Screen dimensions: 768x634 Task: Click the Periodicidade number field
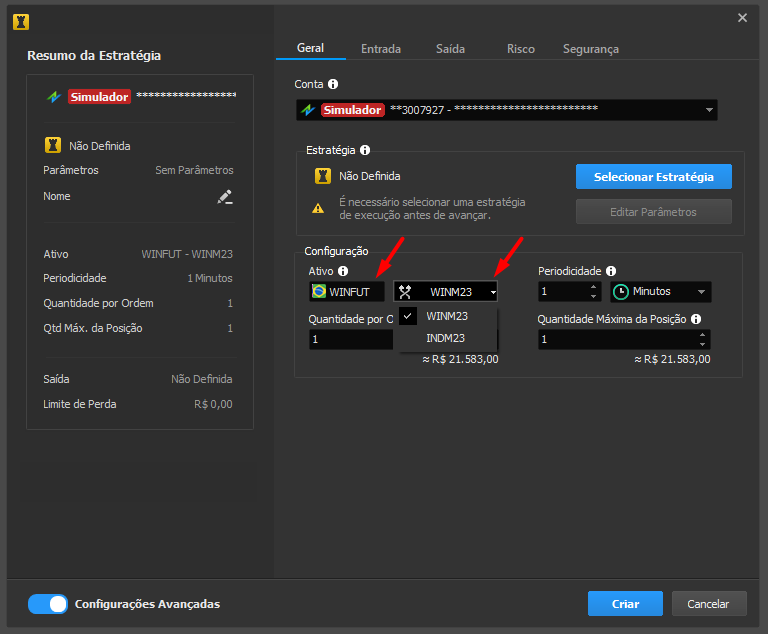tap(569, 292)
